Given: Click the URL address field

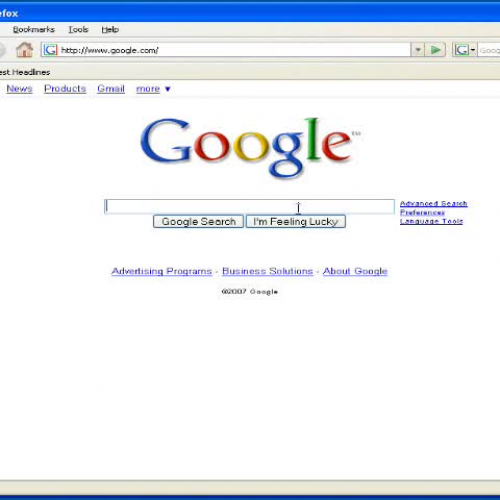Looking at the screenshot, I should tap(226, 50).
